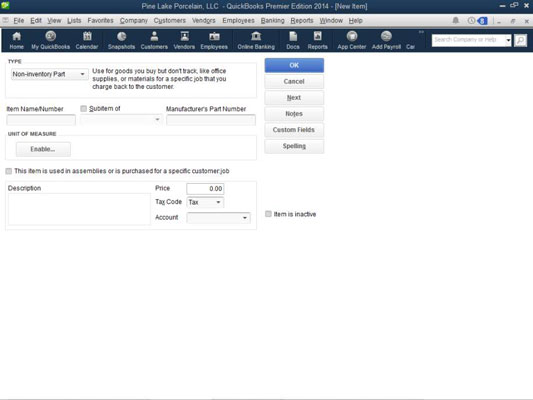Image resolution: width=533 pixels, height=400 pixels.
Task: Open the Reports menu in the menu bar
Action: point(302,20)
